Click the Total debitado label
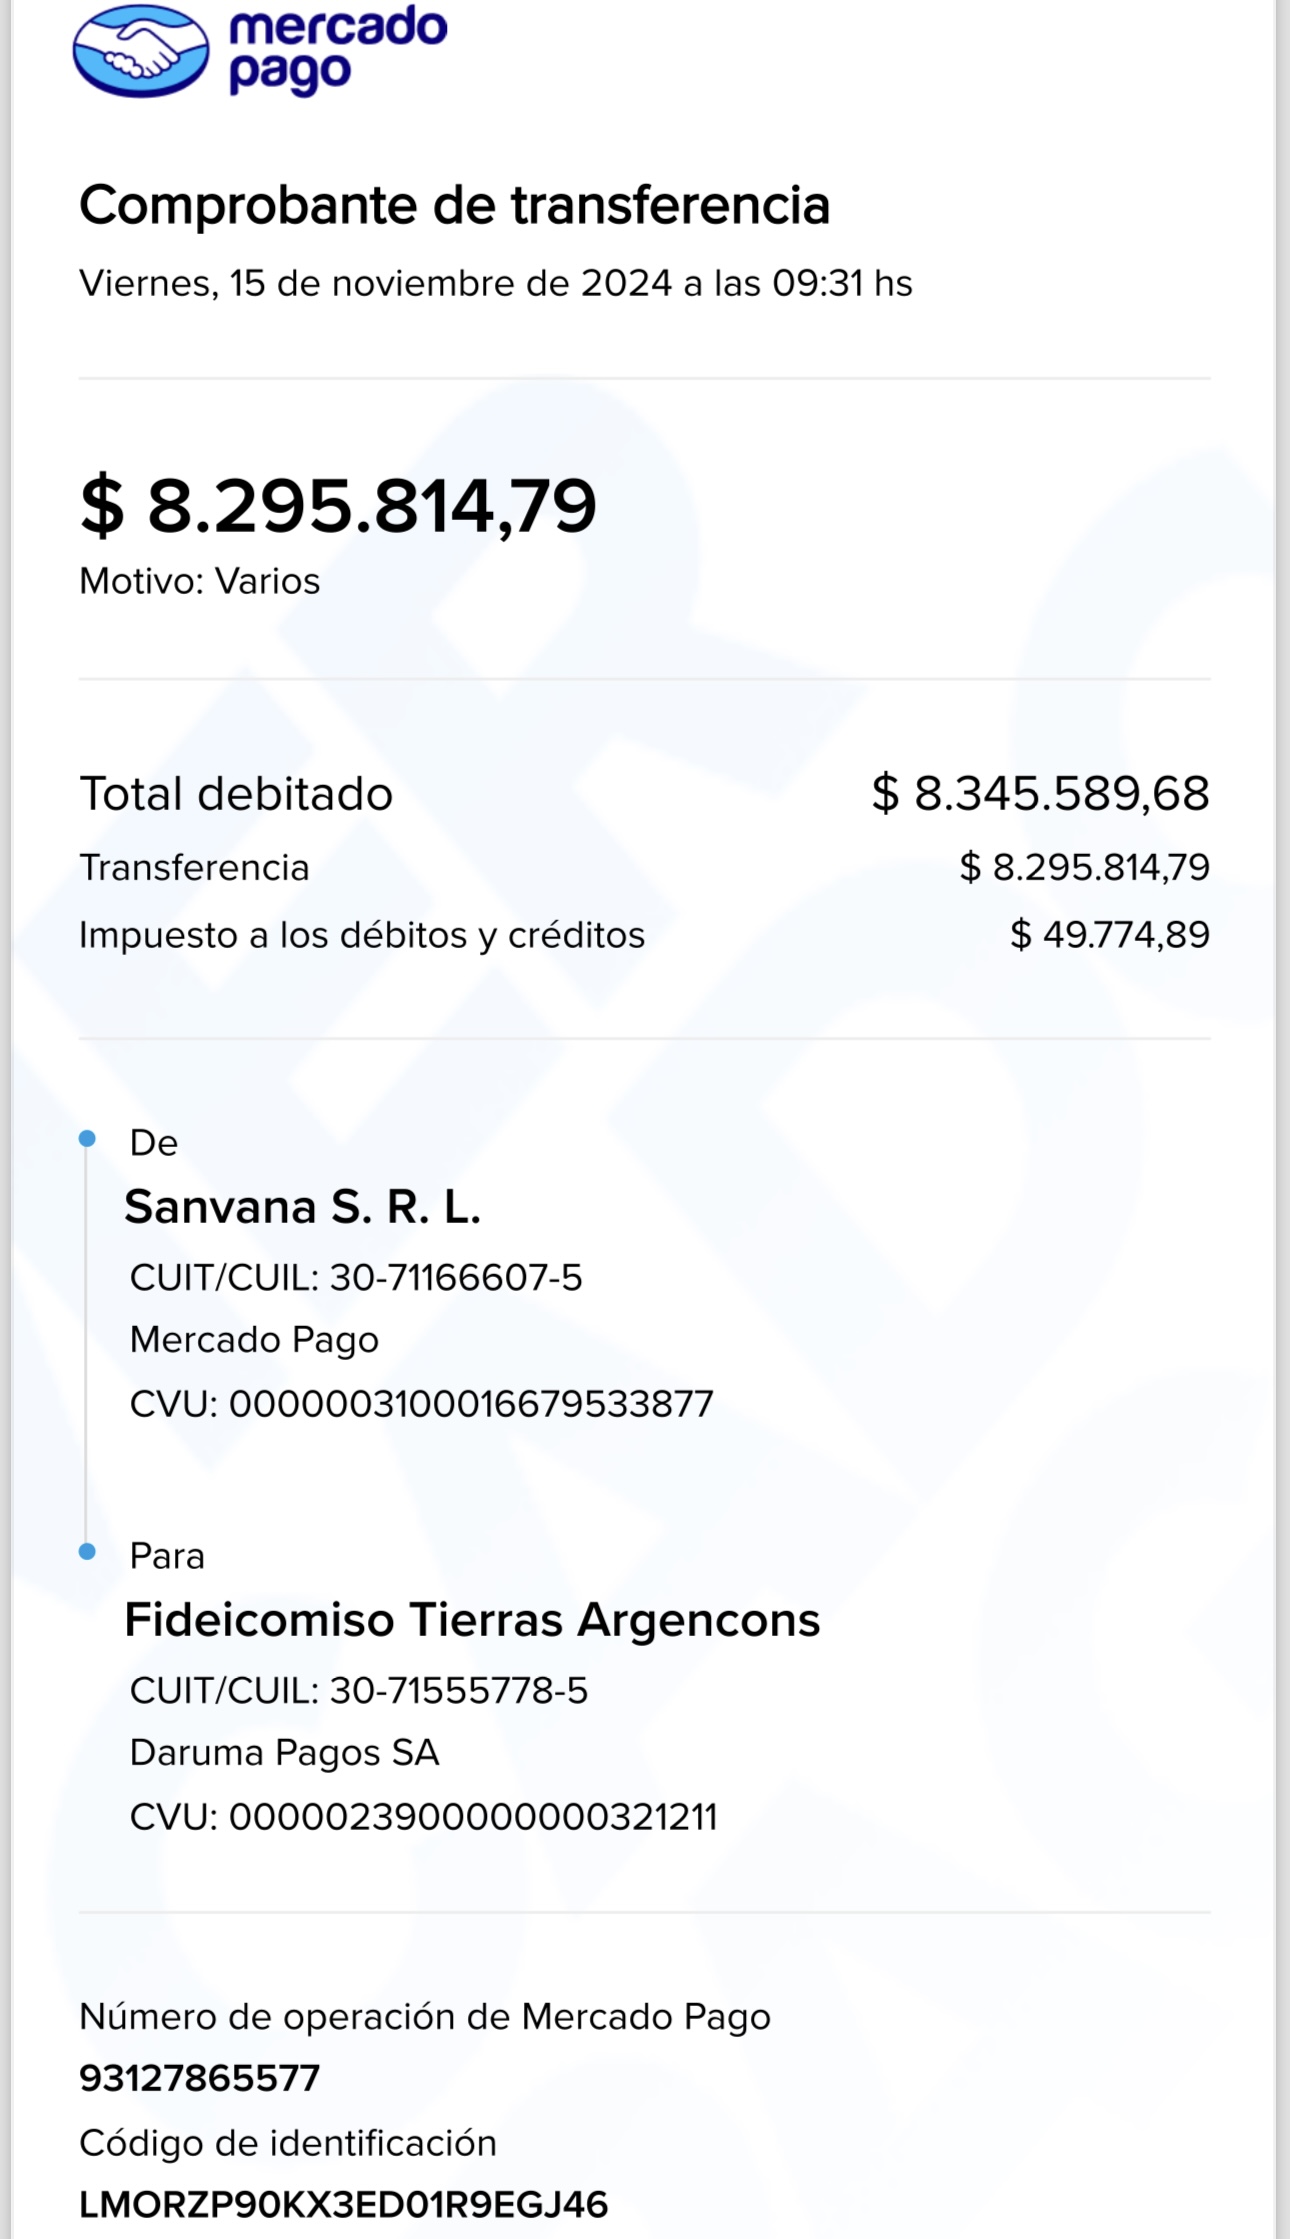 236,794
